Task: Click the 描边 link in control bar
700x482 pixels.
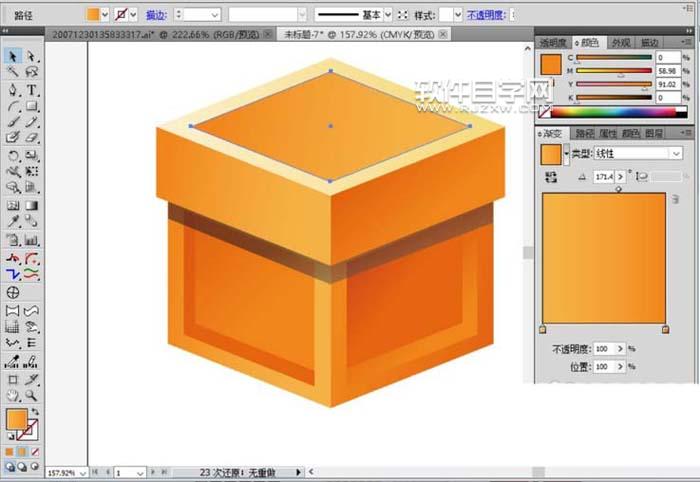Action: 156,15
